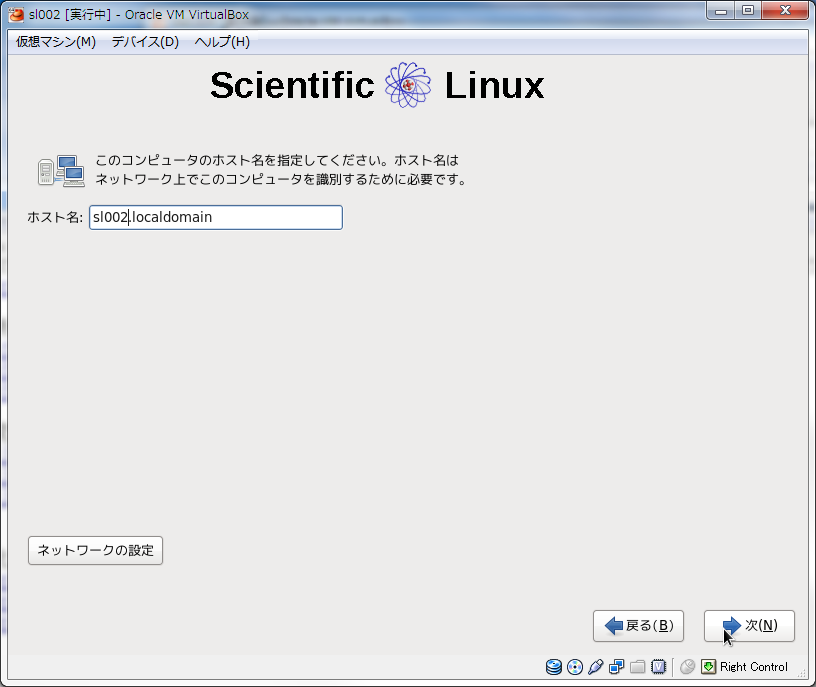
Task: Click the shared folders status icon
Action: point(637,667)
